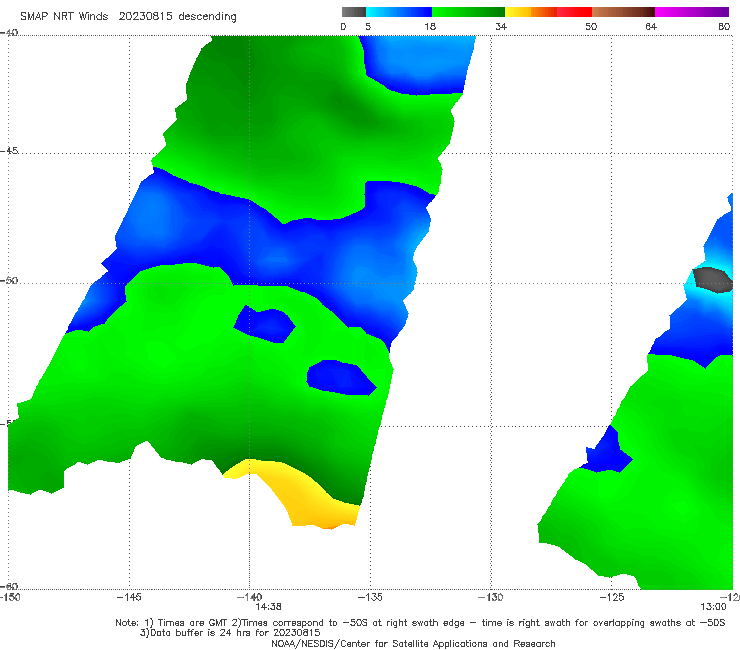Click the color bar label '5'
The height and width of the screenshot is (650, 740).
click(x=368, y=27)
